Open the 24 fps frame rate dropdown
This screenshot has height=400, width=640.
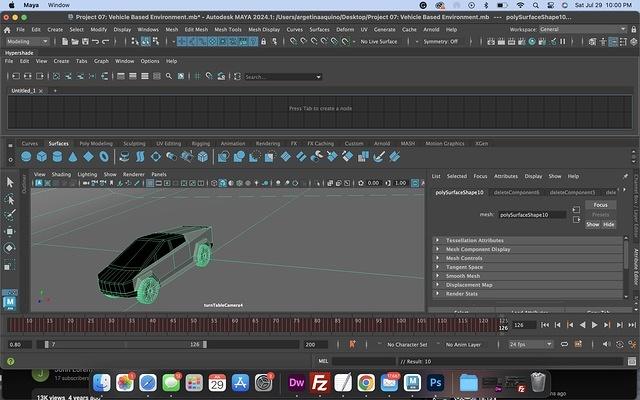pos(530,344)
